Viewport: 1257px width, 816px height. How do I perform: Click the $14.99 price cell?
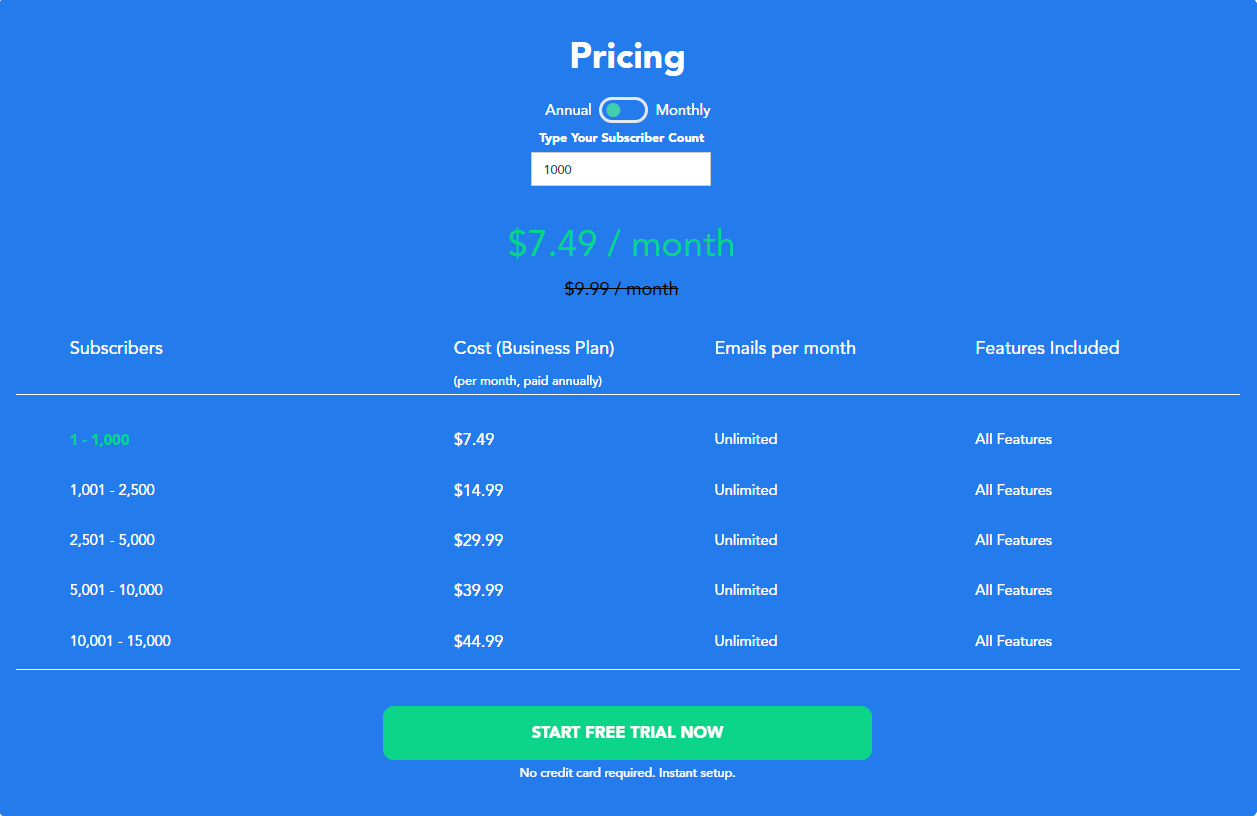[478, 490]
